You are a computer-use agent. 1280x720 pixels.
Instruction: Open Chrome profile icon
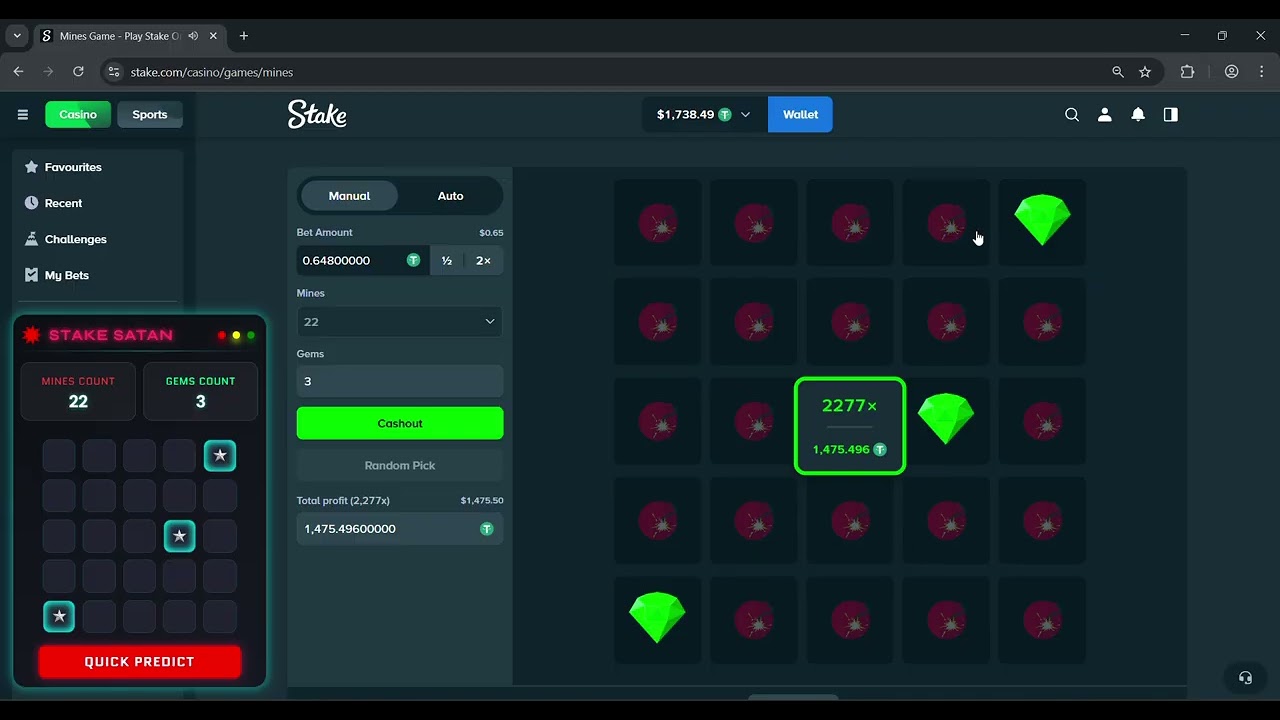1231,72
